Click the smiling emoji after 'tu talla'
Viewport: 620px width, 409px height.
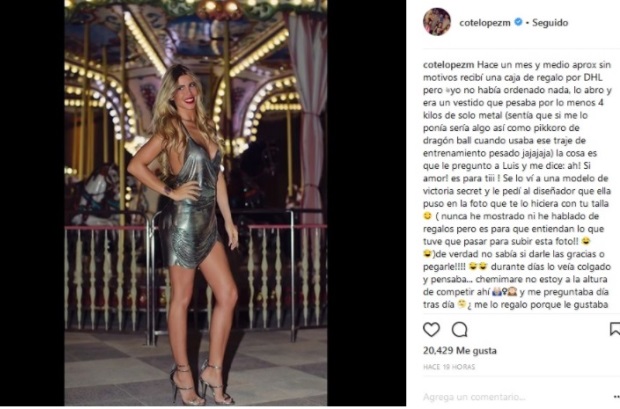(427, 216)
